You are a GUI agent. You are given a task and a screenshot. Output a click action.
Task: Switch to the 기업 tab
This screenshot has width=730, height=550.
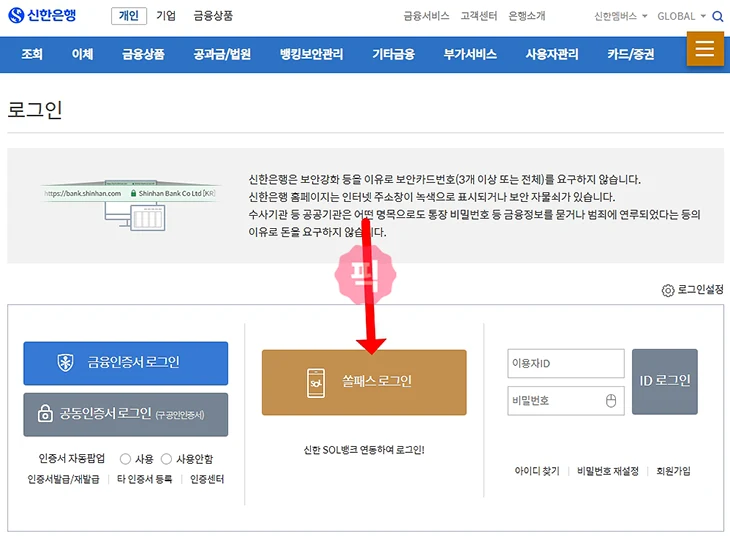[166, 16]
